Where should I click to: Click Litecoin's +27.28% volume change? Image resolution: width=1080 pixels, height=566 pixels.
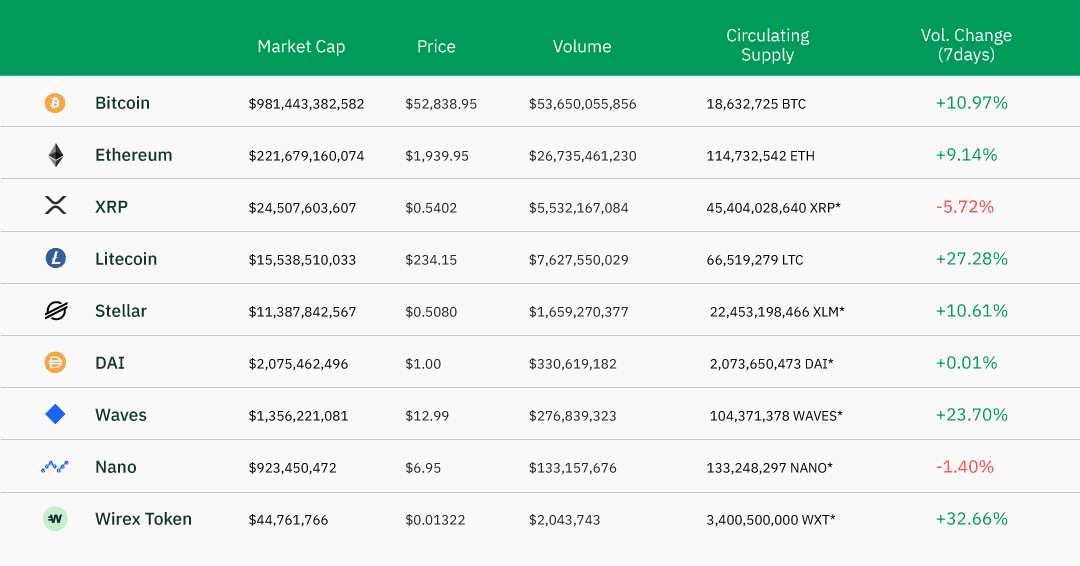(x=971, y=259)
